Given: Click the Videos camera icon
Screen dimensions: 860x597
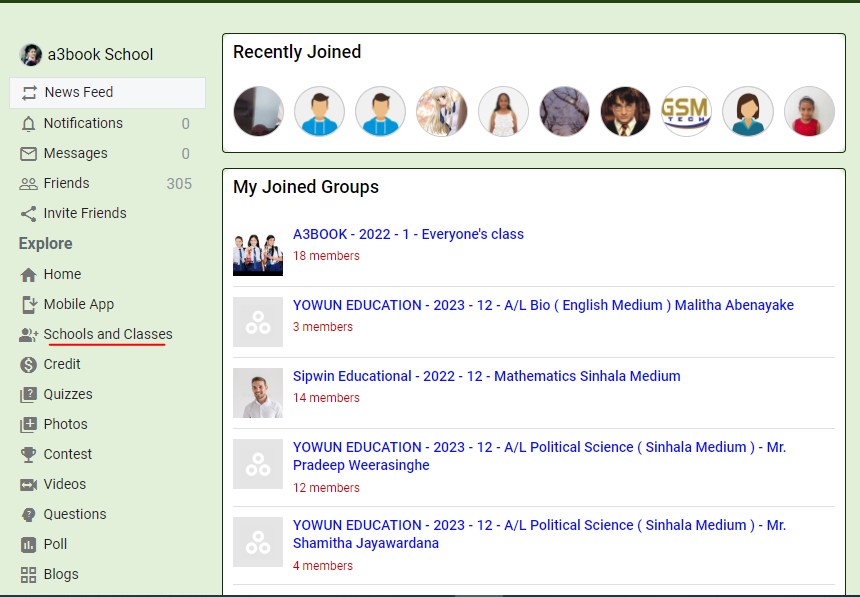Looking at the screenshot, I should click(28, 484).
